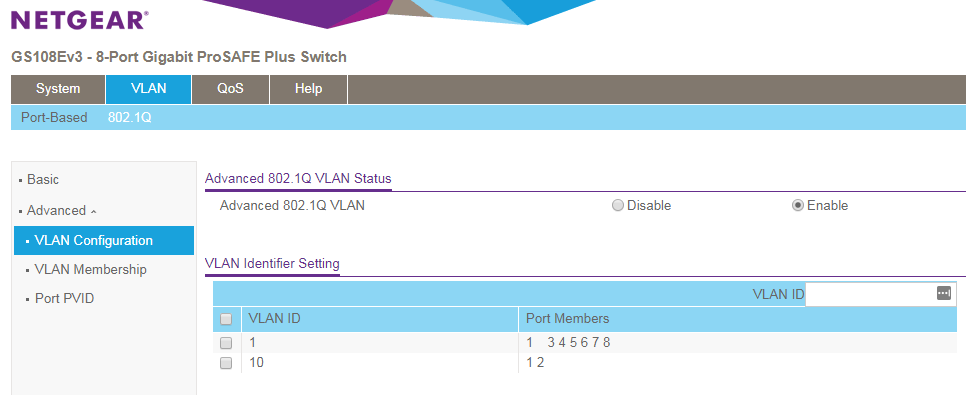Open VLAN Membership page
The height and width of the screenshot is (395, 966).
[90, 270]
